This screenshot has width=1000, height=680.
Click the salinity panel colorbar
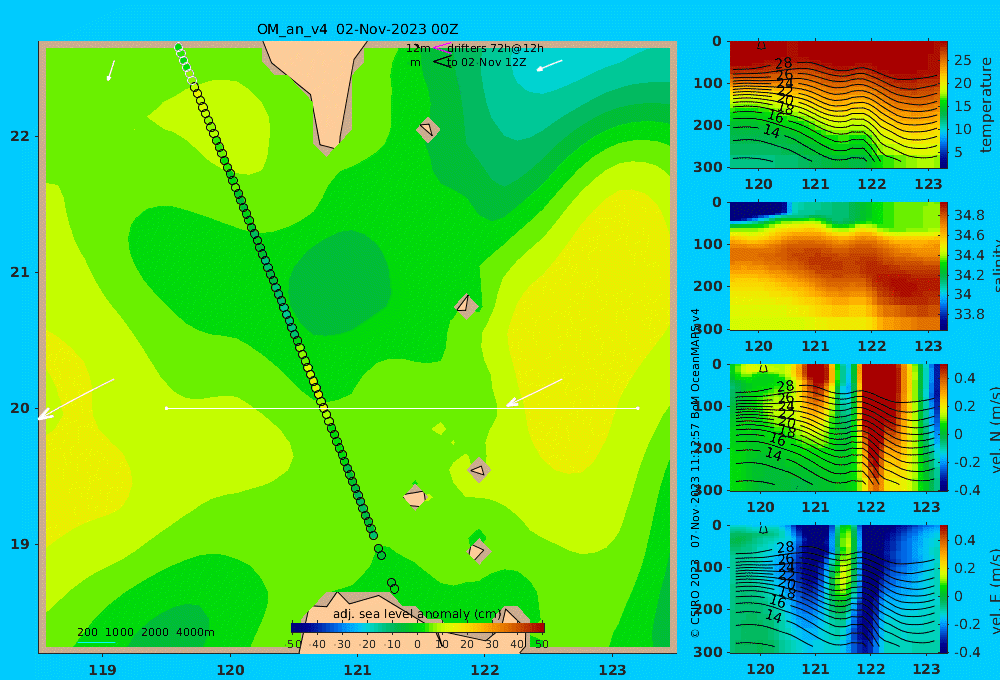(x=944, y=266)
